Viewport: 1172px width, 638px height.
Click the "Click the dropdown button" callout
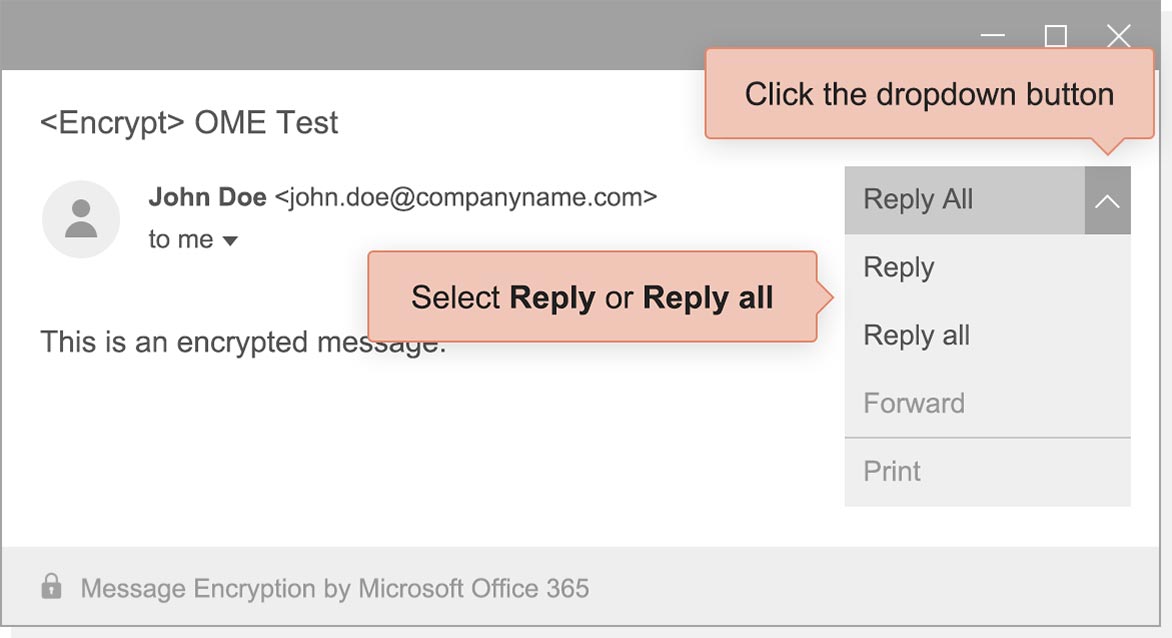tap(929, 95)
